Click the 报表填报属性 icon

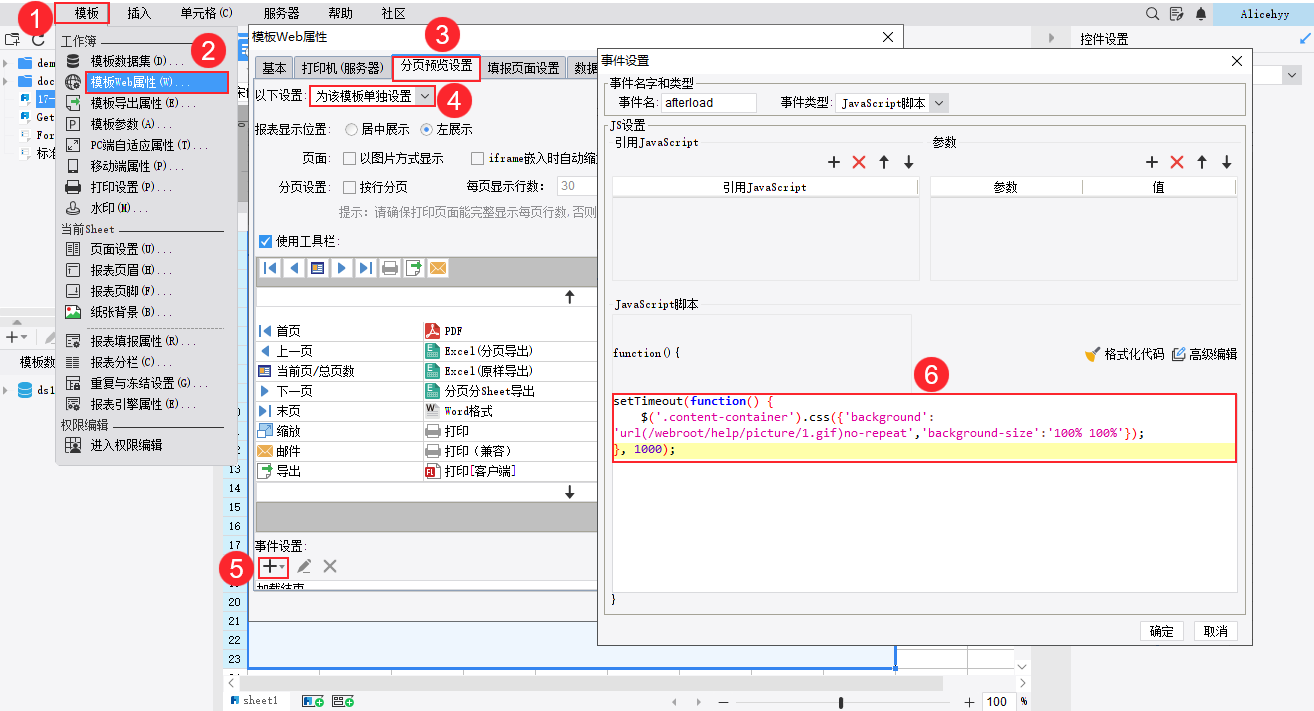coord(73,341)
